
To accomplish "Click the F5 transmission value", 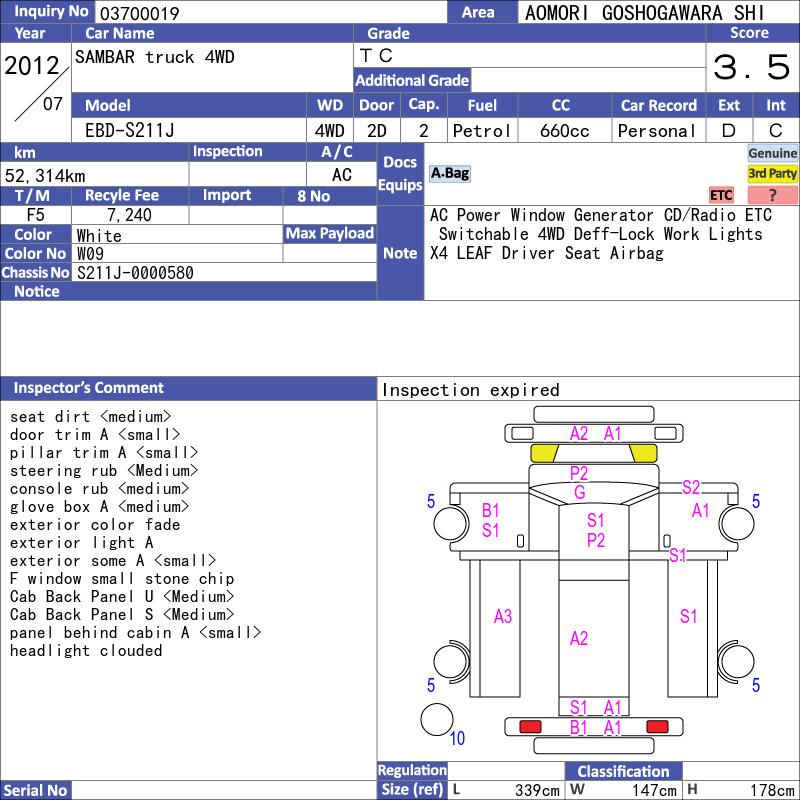I will (x=35, y=215).
